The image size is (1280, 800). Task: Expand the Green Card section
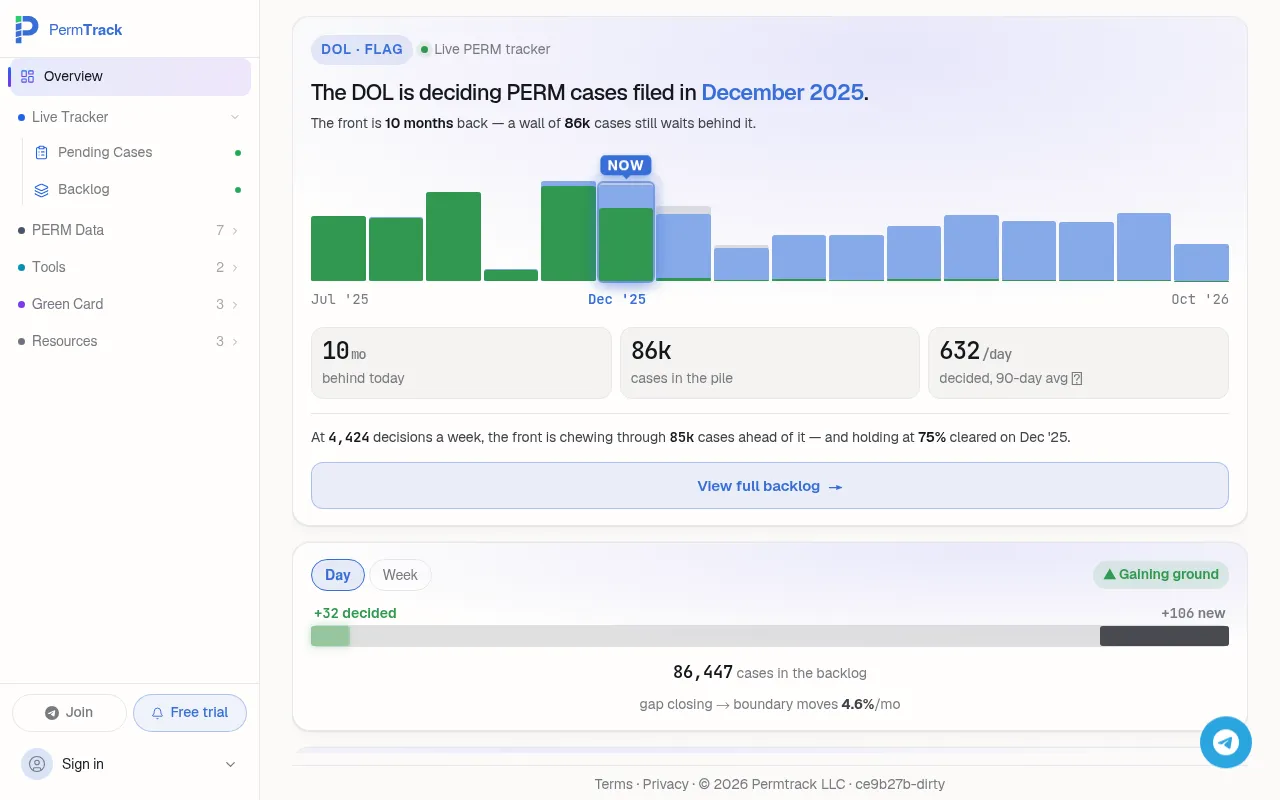[130, 304]
